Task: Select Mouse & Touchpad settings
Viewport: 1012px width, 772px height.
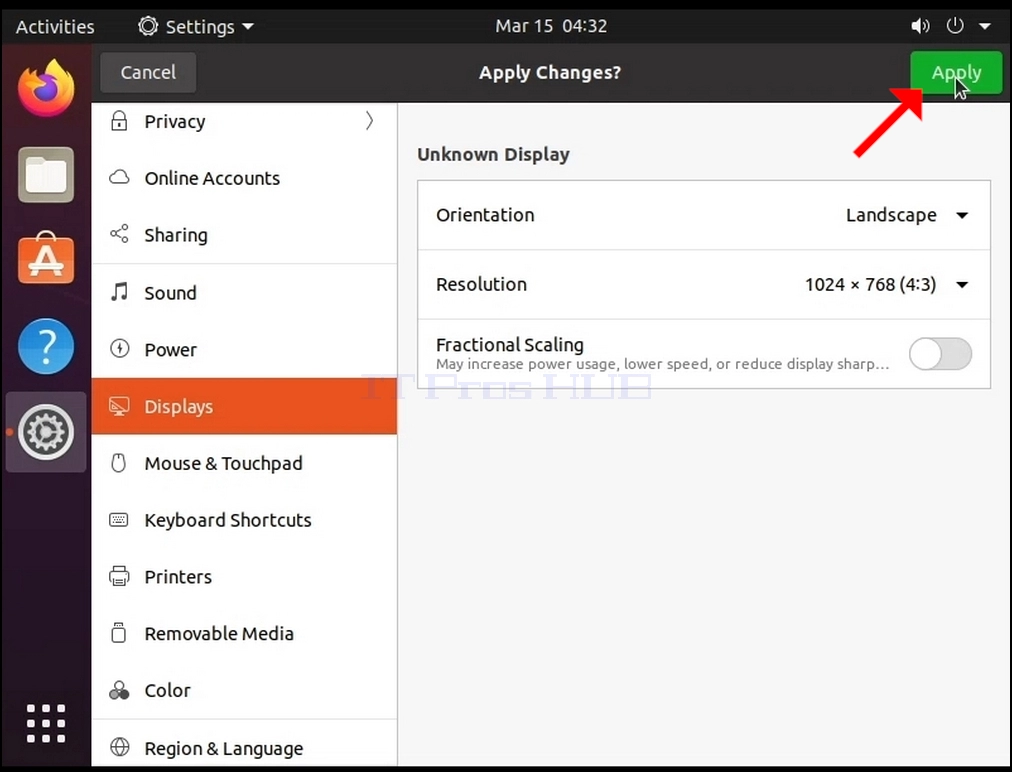Action: [244, 463]
